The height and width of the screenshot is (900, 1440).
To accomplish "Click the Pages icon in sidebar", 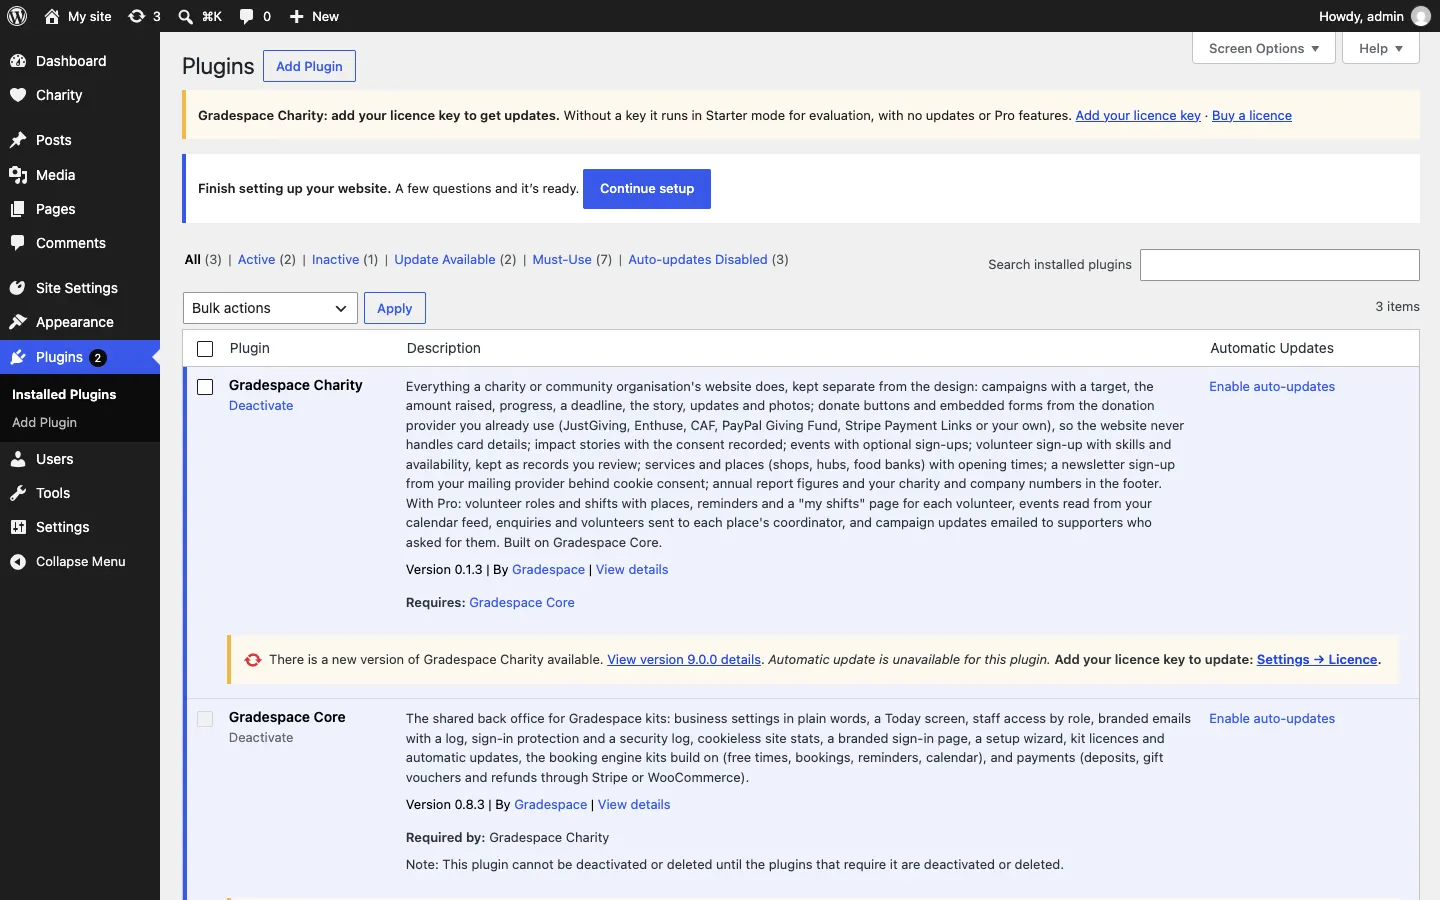I will coord(18,209).
